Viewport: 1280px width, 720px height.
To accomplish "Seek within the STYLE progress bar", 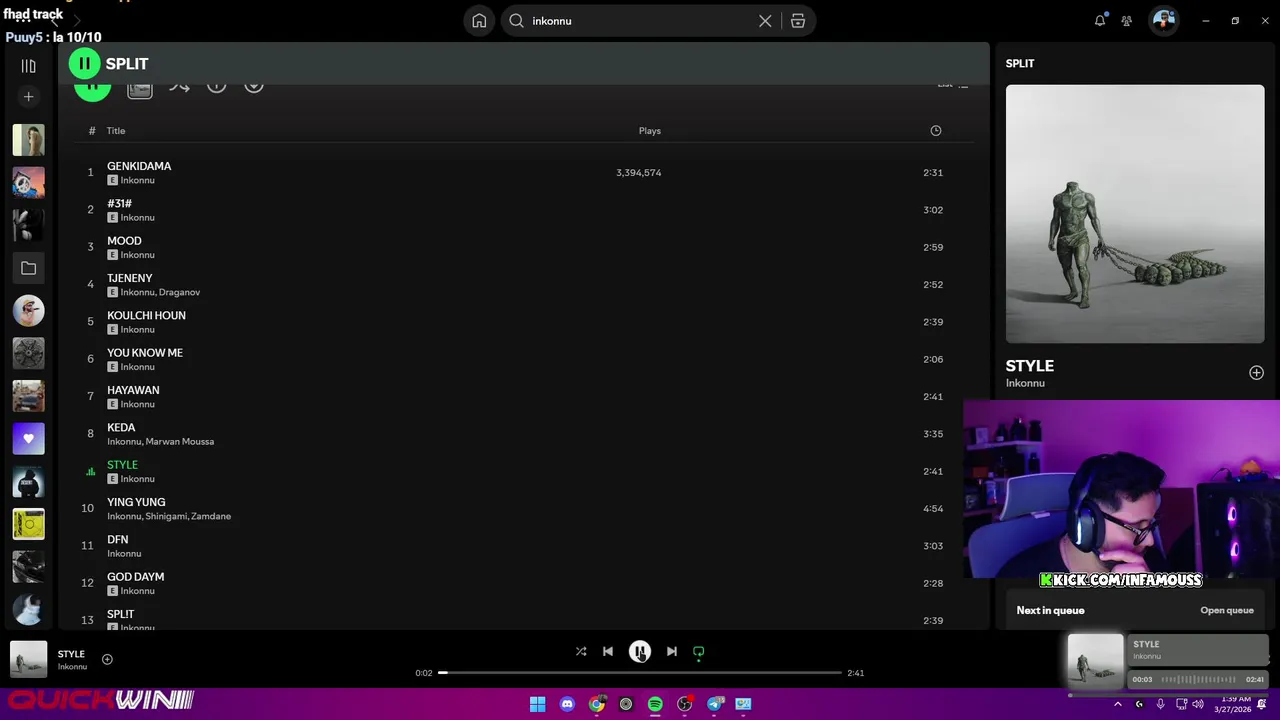I will point(640,673).
